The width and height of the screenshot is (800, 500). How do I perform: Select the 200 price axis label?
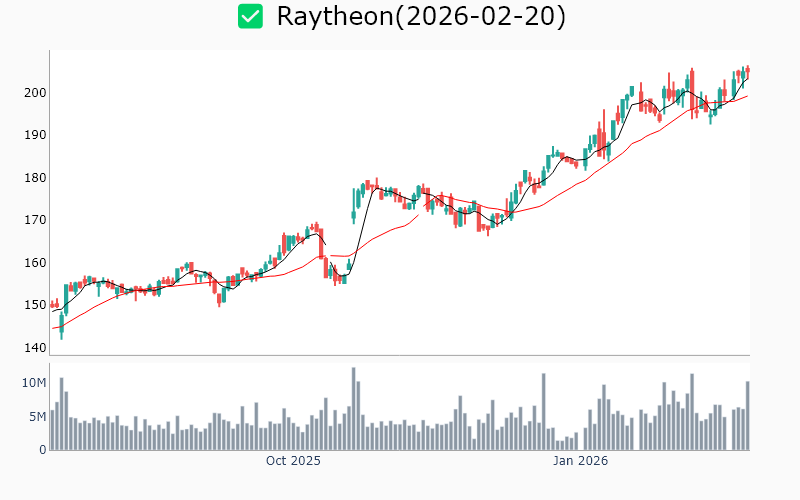pyautogui.click(x=33, y=93)
